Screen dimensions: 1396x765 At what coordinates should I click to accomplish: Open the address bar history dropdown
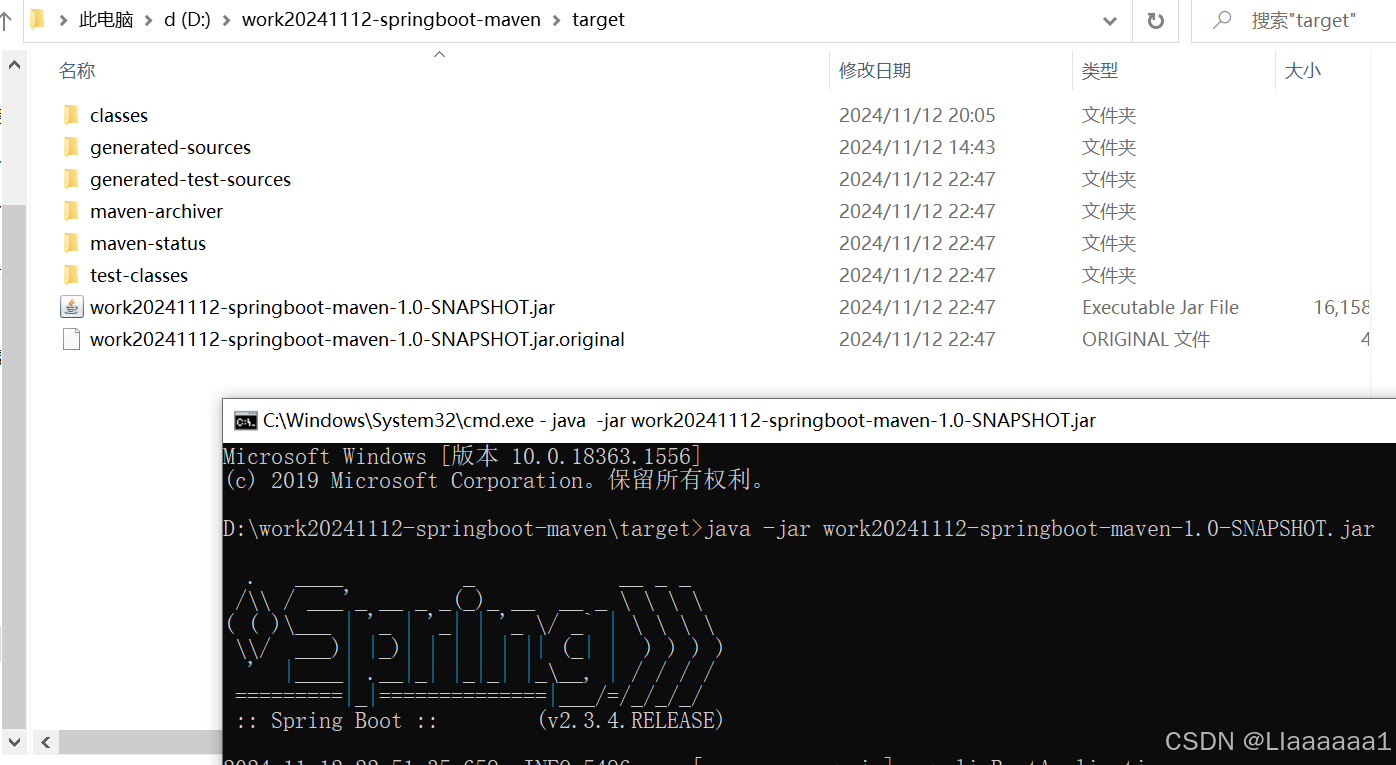[1109, 20]
